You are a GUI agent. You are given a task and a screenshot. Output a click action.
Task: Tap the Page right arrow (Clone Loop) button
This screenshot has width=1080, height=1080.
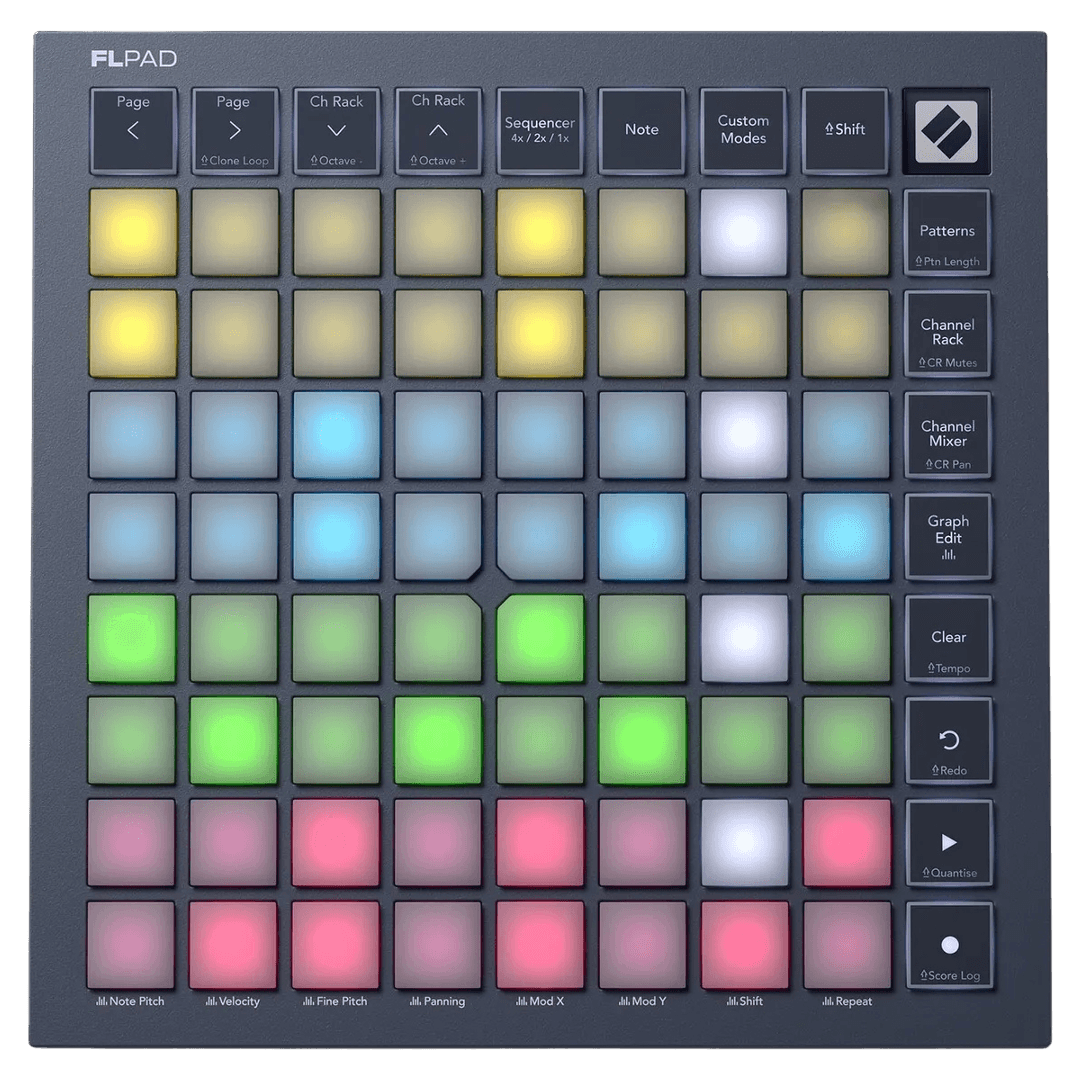(235, 130)
